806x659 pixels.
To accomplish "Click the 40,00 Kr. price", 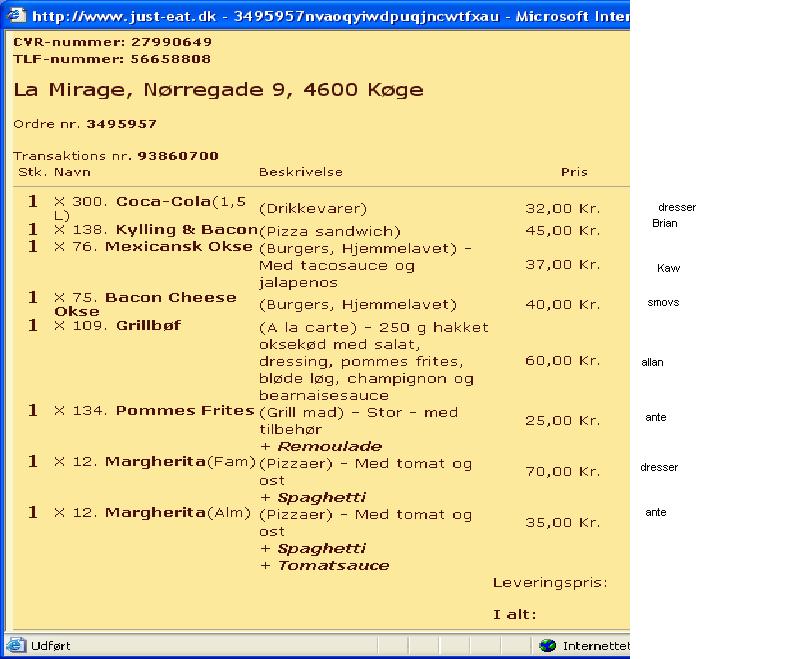I will (x=563, y=305).
